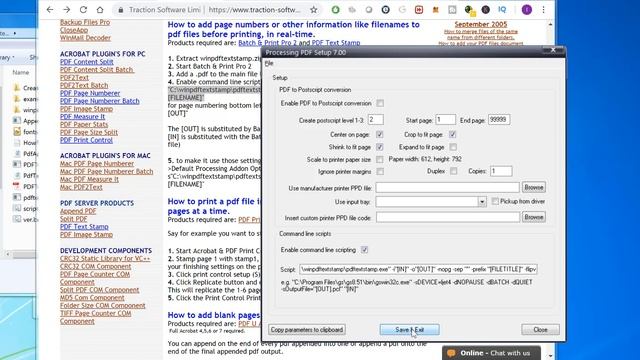Select the red PDF file icon in Explorer
This screenshot has width=640, height=360.
(17, 186)
